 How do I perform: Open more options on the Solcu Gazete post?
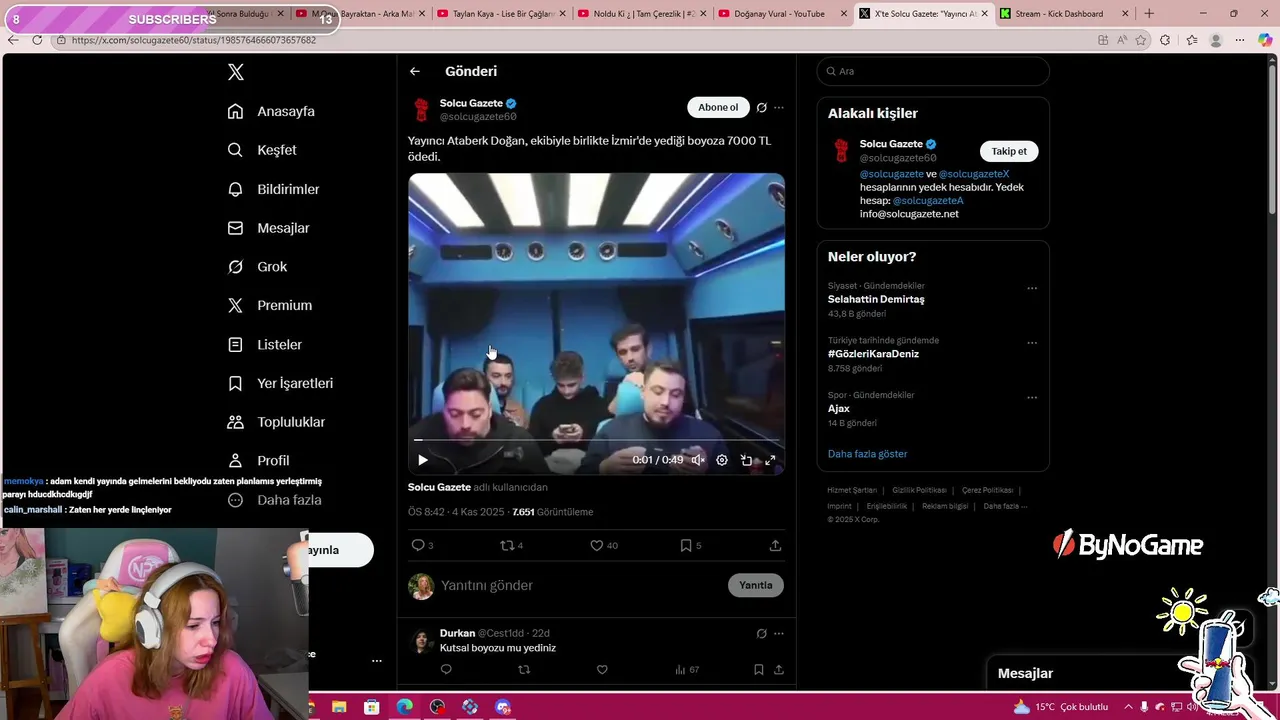pos(779,107)
